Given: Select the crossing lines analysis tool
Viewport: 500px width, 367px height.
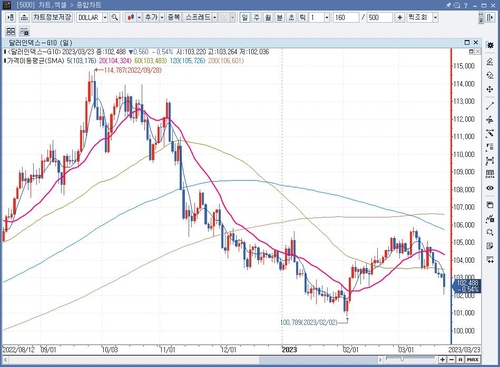Looking at the screenshot, I should [x=490, y=133].
